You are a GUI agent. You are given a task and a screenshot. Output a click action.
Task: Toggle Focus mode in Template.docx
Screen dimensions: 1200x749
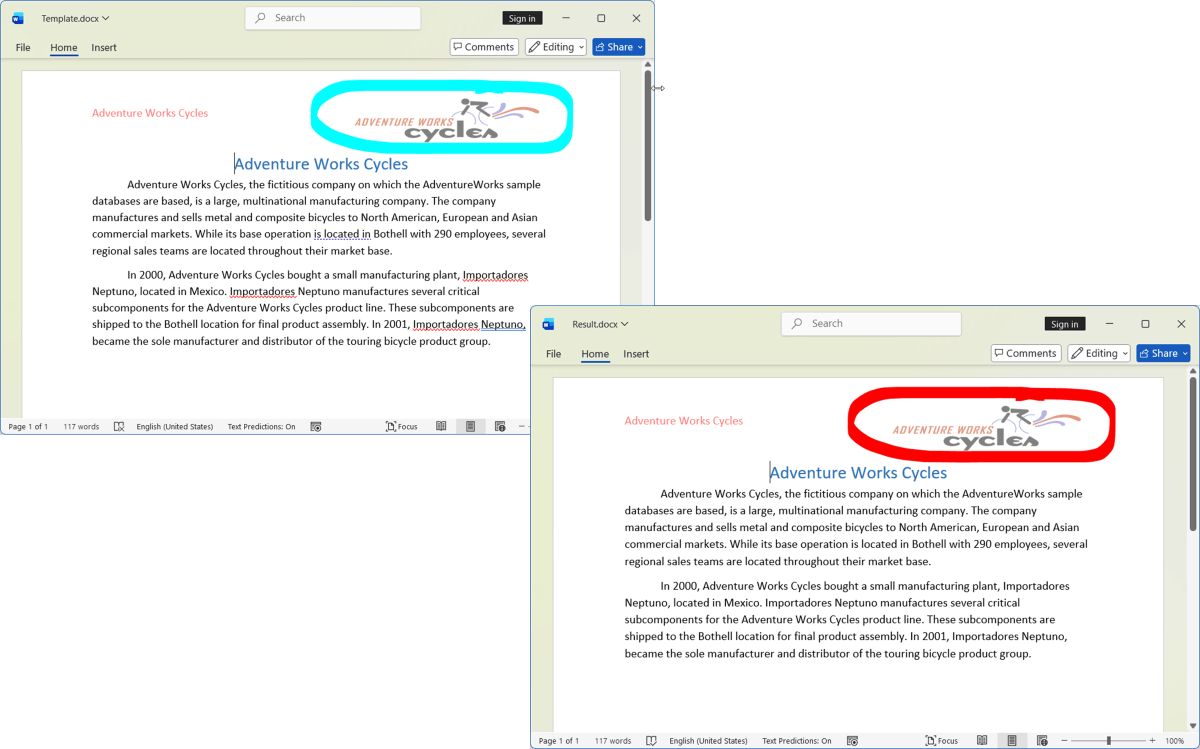(x=401, y=426)
